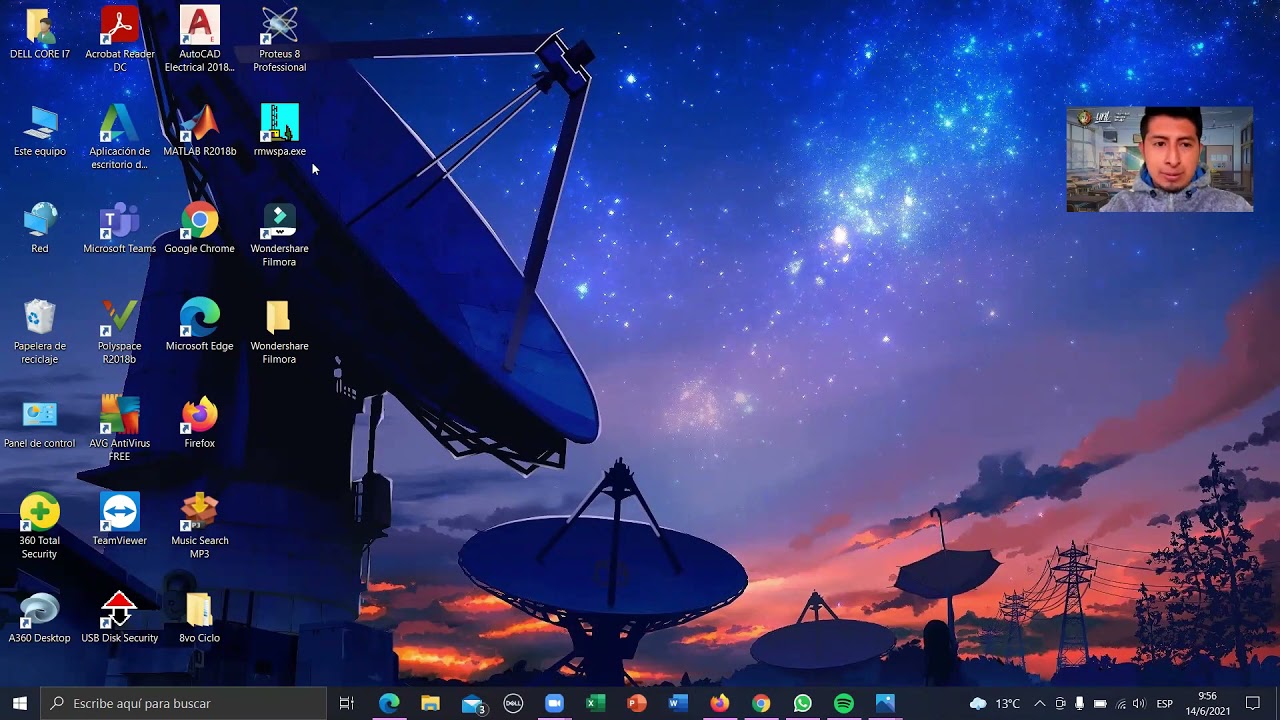Click the microphone tray icon

[x=1080, y=703]
